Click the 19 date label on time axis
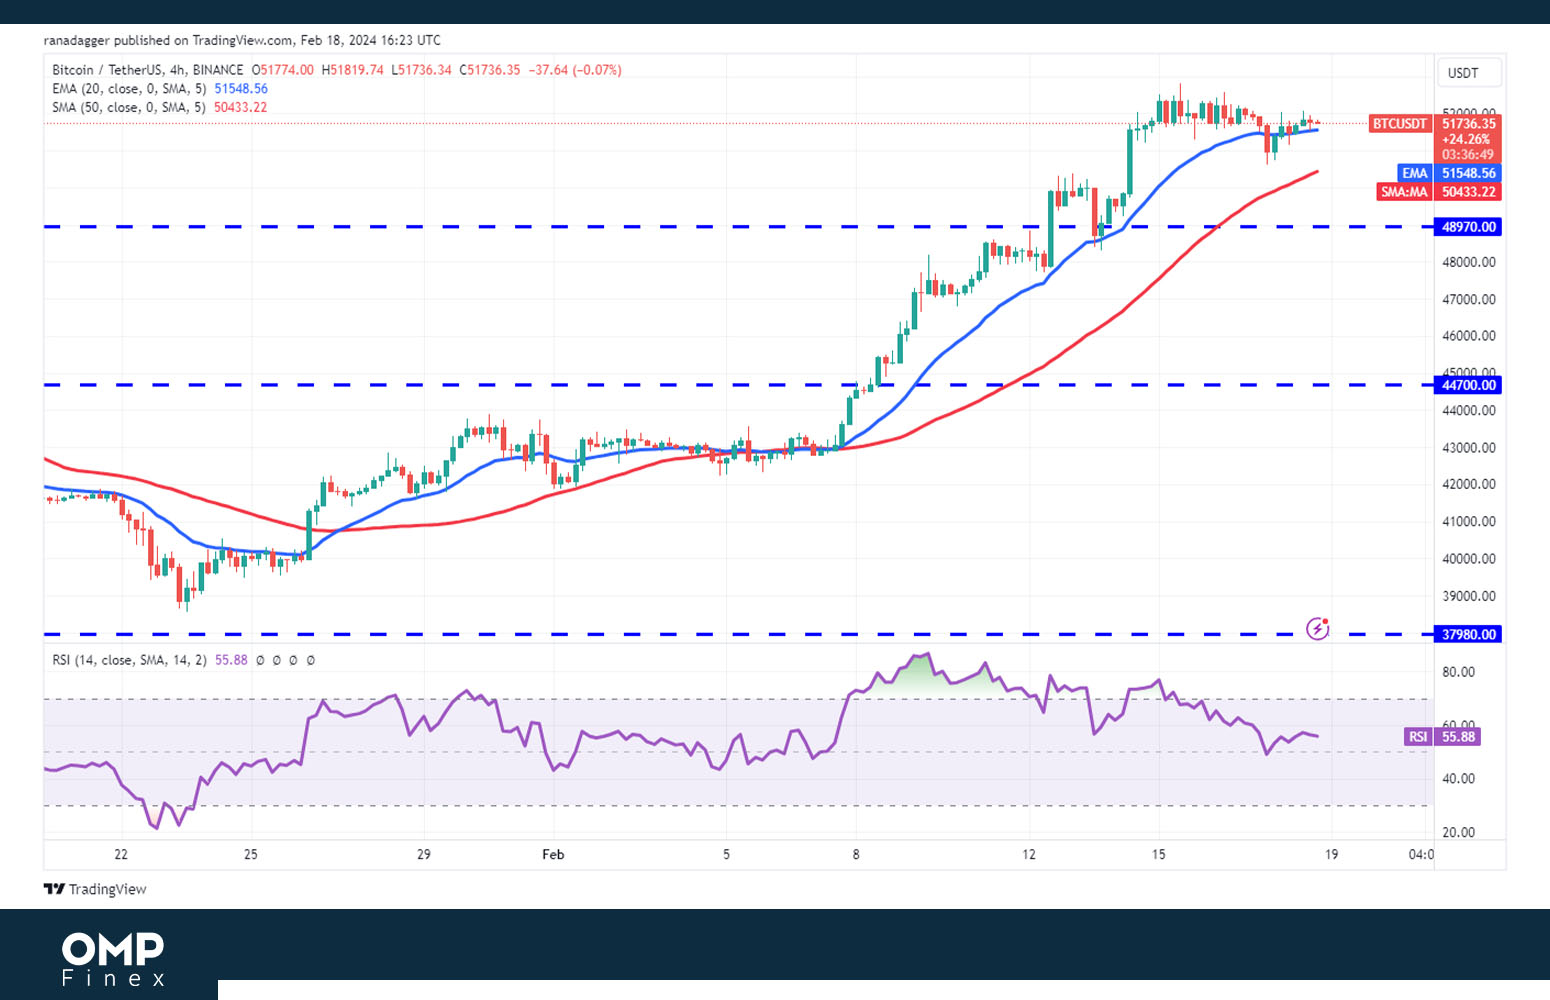 pyautogui.click(x=1331, y=854)
